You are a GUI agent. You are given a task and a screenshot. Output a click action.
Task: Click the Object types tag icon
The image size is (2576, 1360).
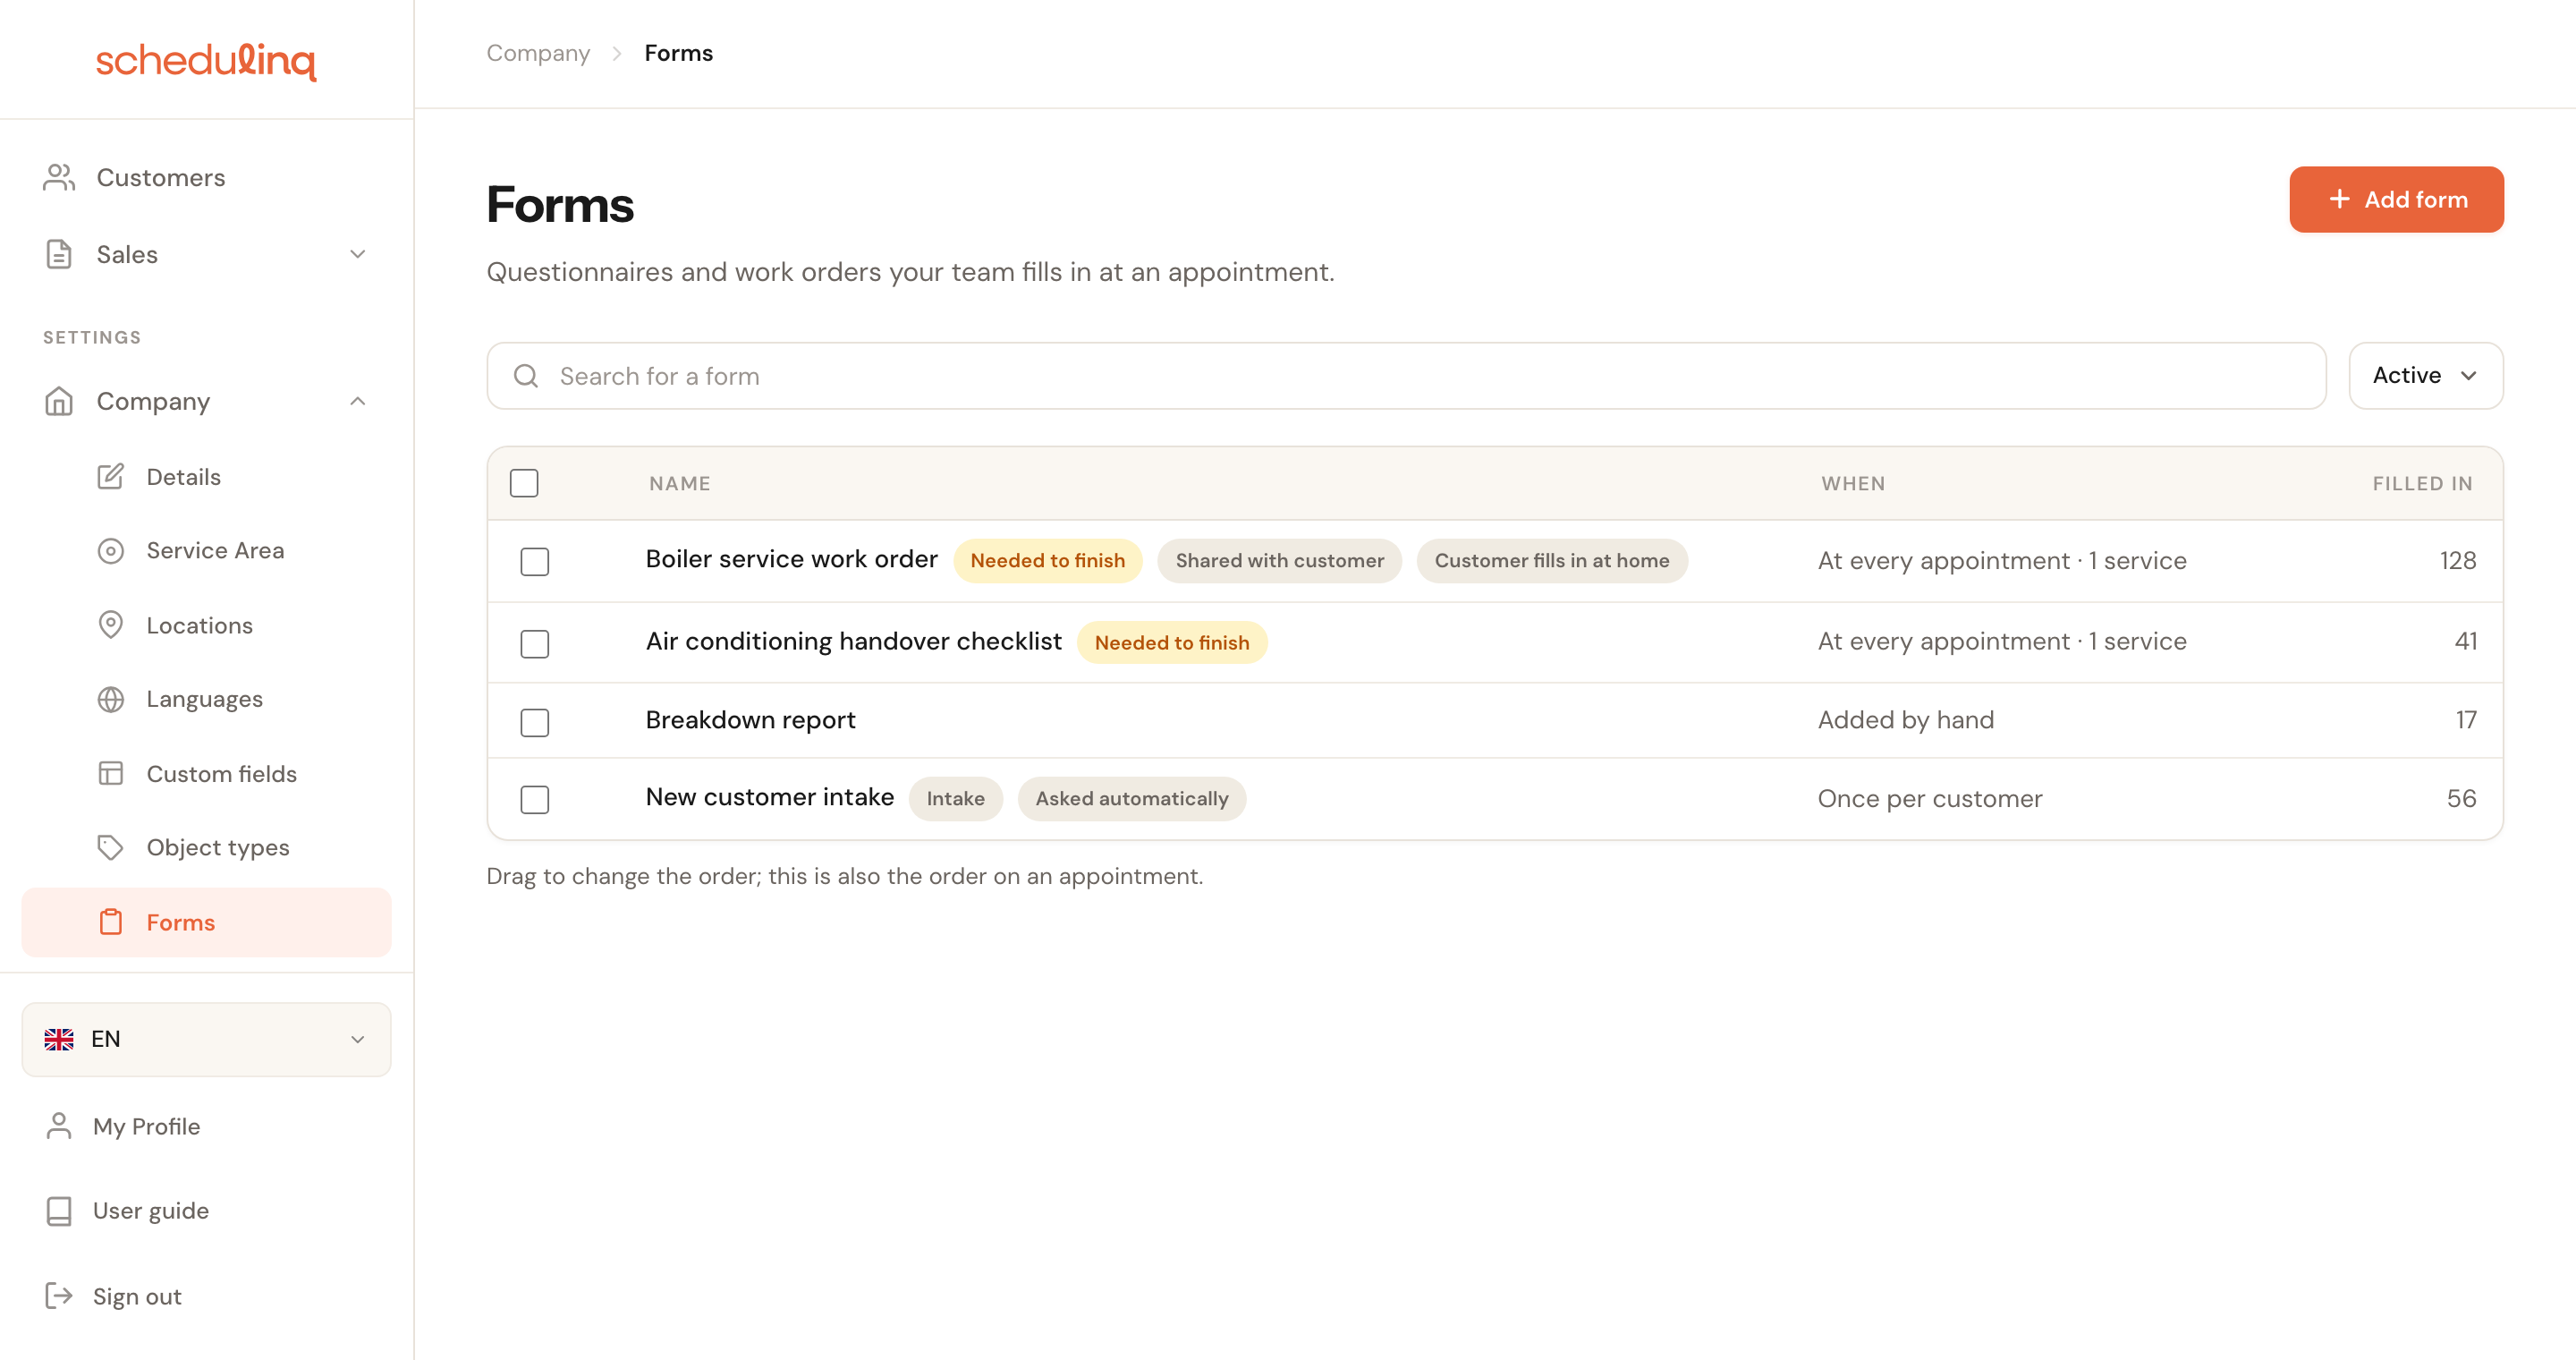pyautogui.click(x=110, y=847)
